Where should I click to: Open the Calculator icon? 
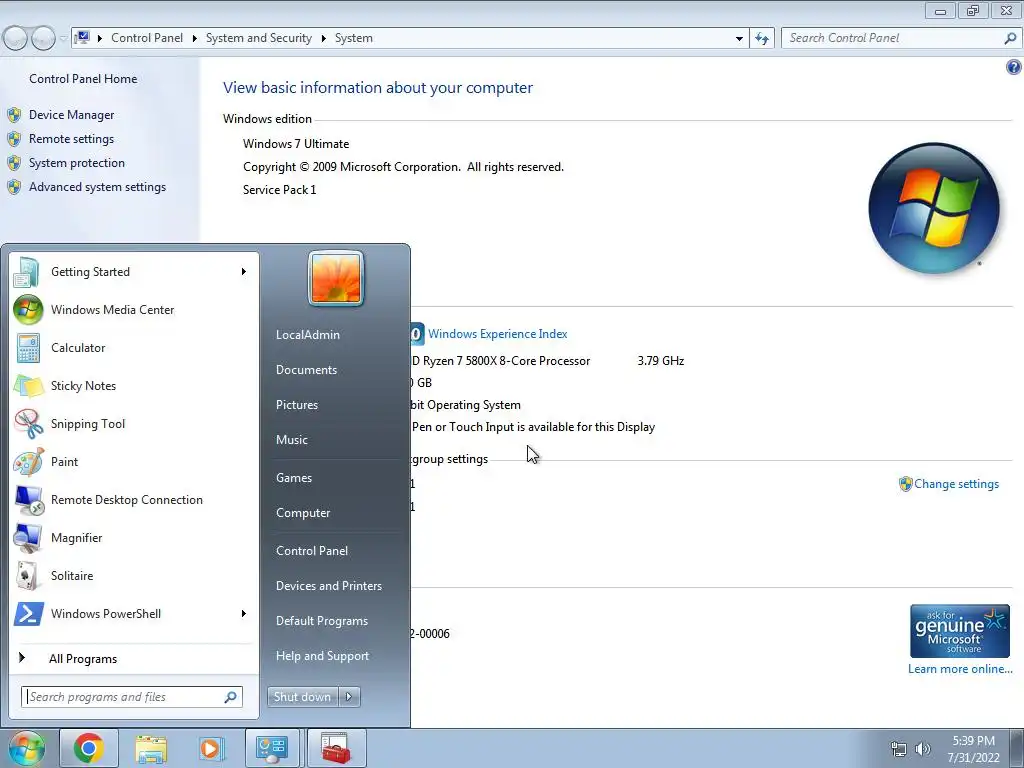click(28, 347)
